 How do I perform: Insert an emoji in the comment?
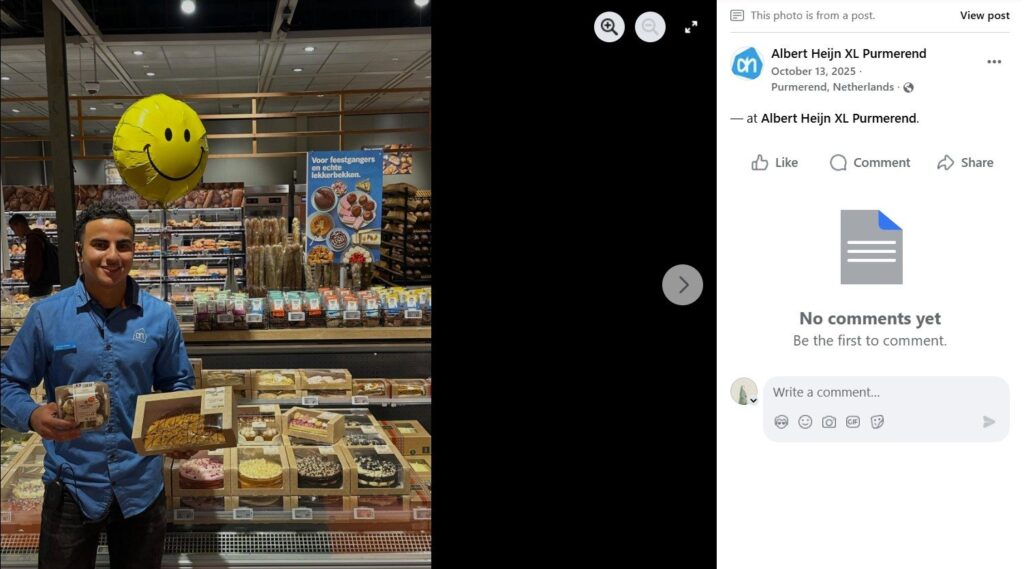point(805,422)
